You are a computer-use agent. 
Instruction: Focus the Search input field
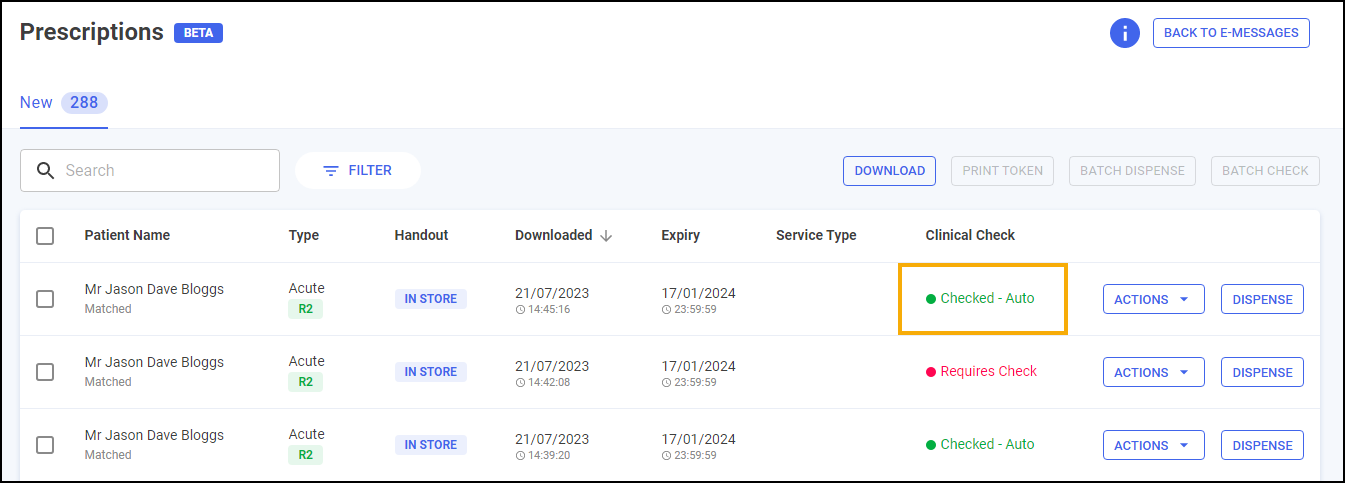pyautogui.click(x=165, y=171)
